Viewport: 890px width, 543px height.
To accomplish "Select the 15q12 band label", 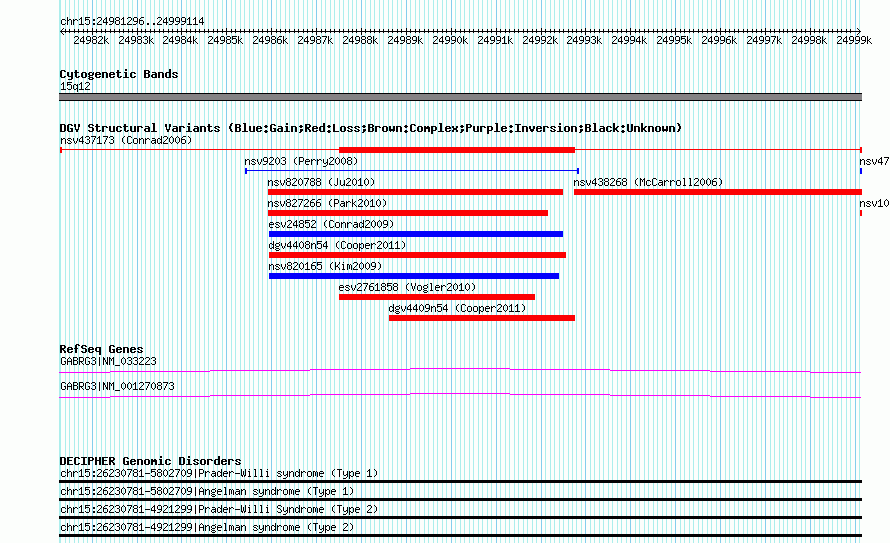I will tap(75, 86).
